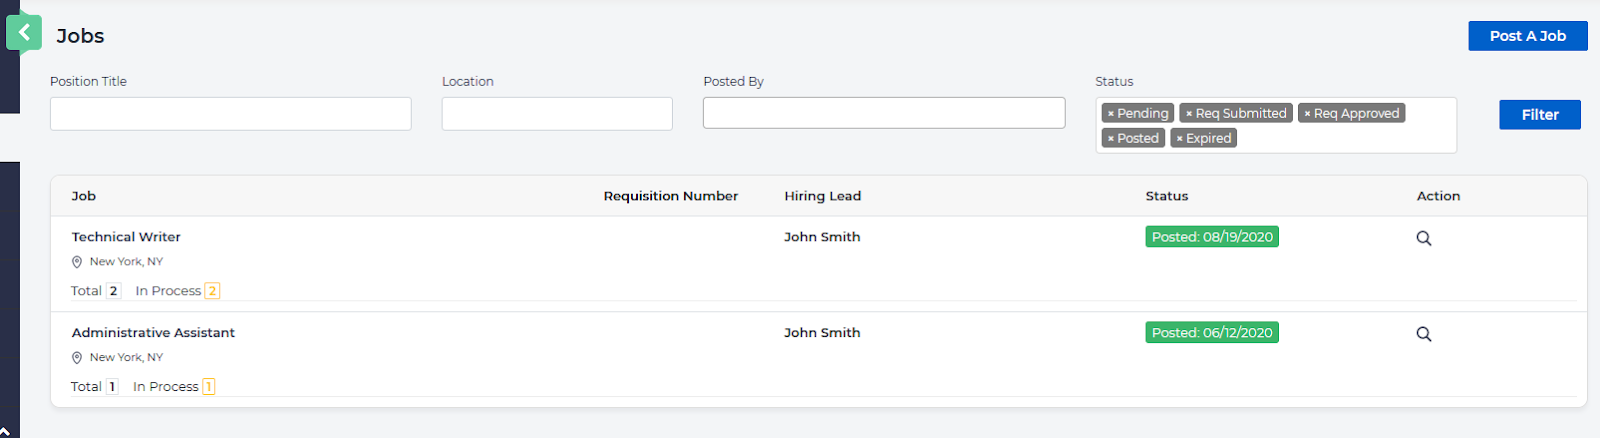Open the Administrative Assistant job link
Screen dimensions: 1600x438
153,333
